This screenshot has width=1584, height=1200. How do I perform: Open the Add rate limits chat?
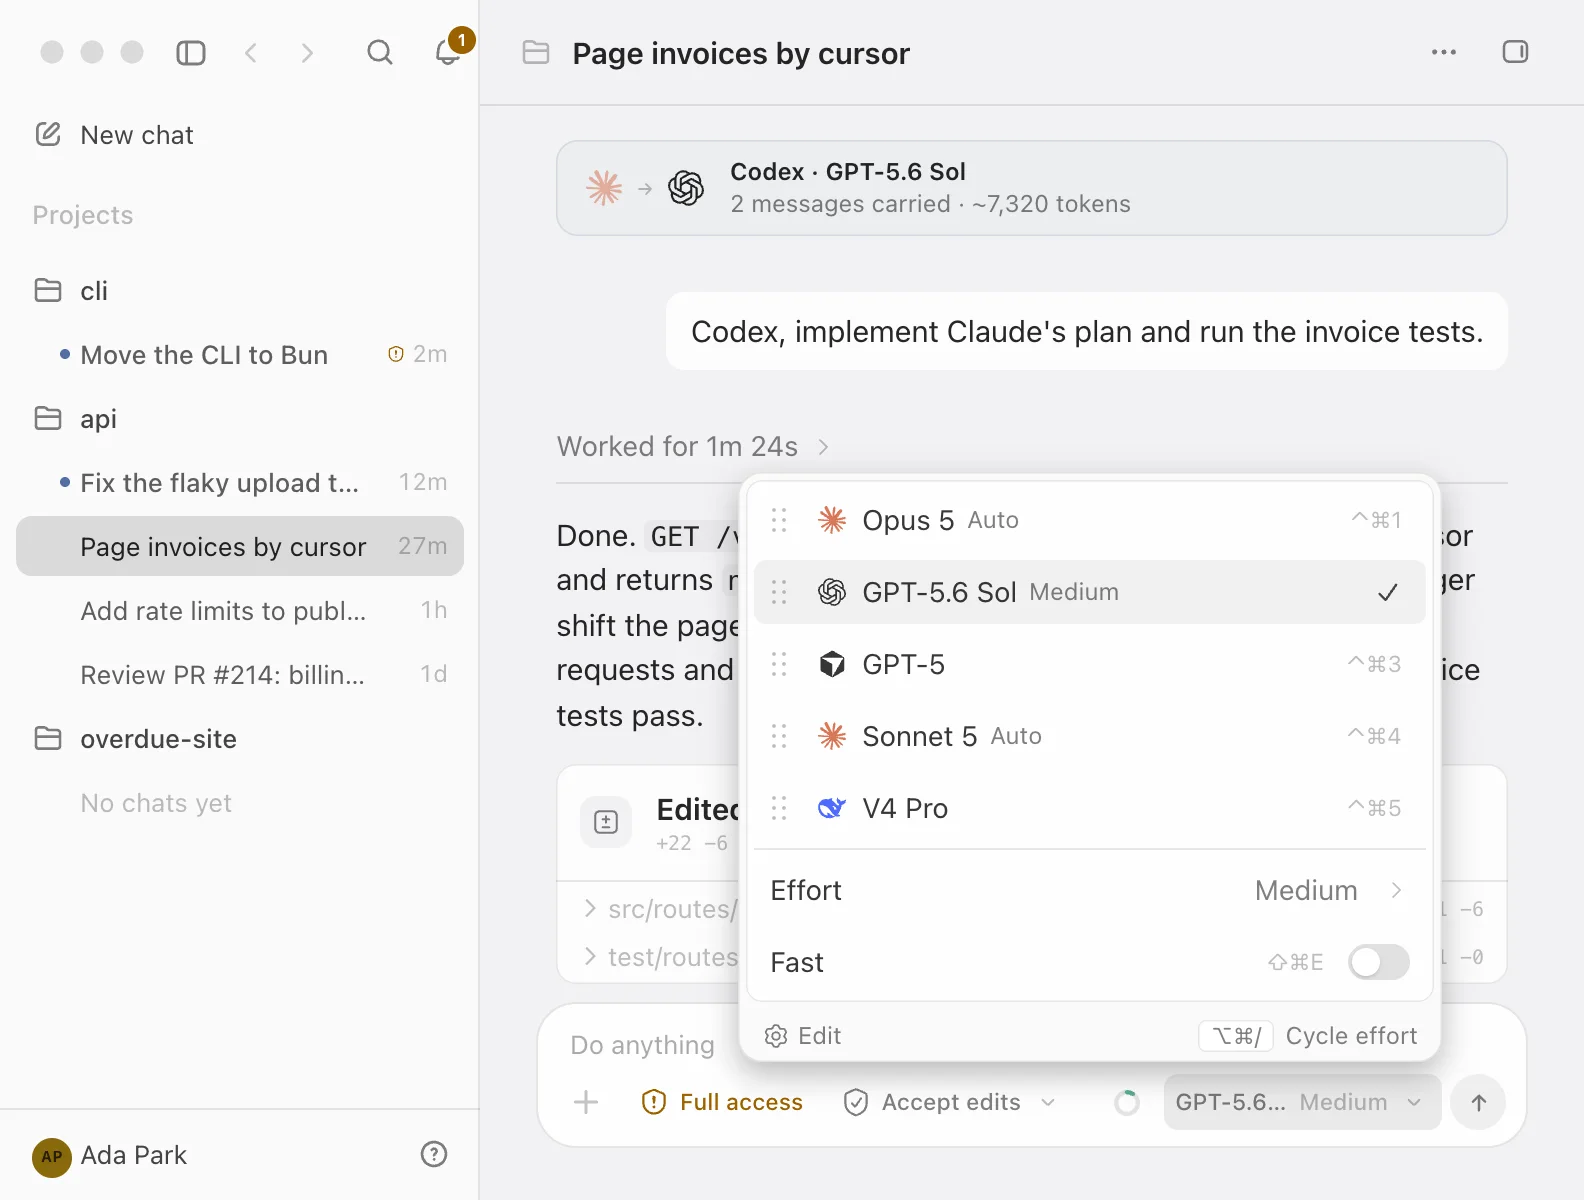240,610
